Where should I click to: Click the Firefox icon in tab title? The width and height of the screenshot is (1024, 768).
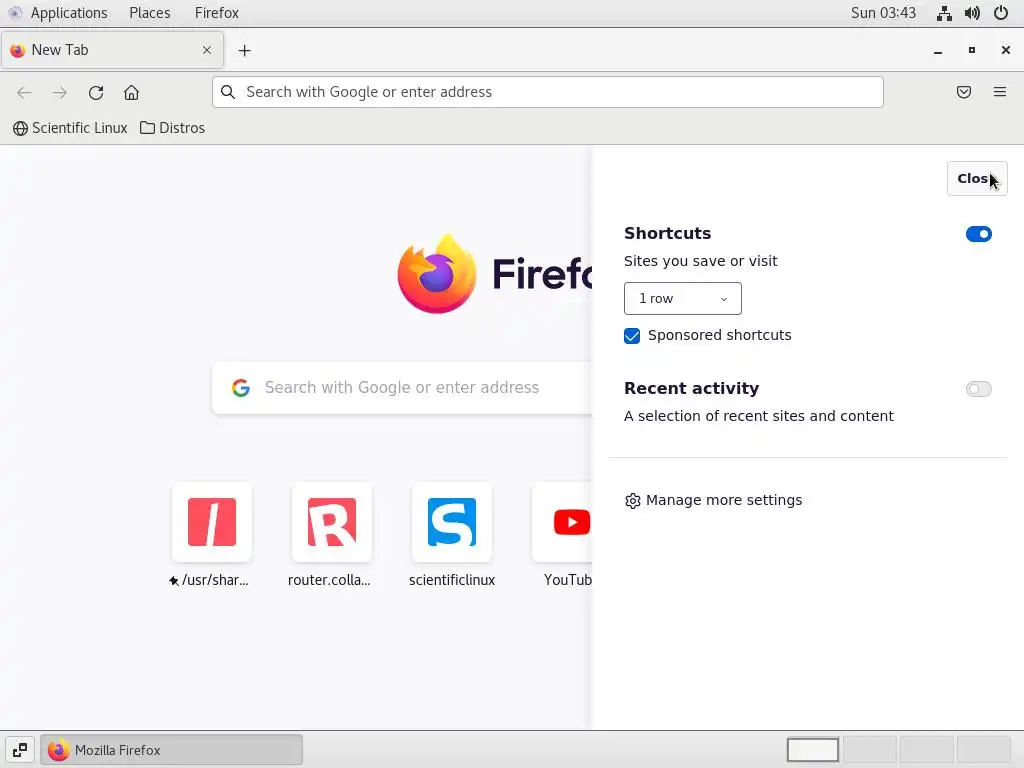coord(18,50)
